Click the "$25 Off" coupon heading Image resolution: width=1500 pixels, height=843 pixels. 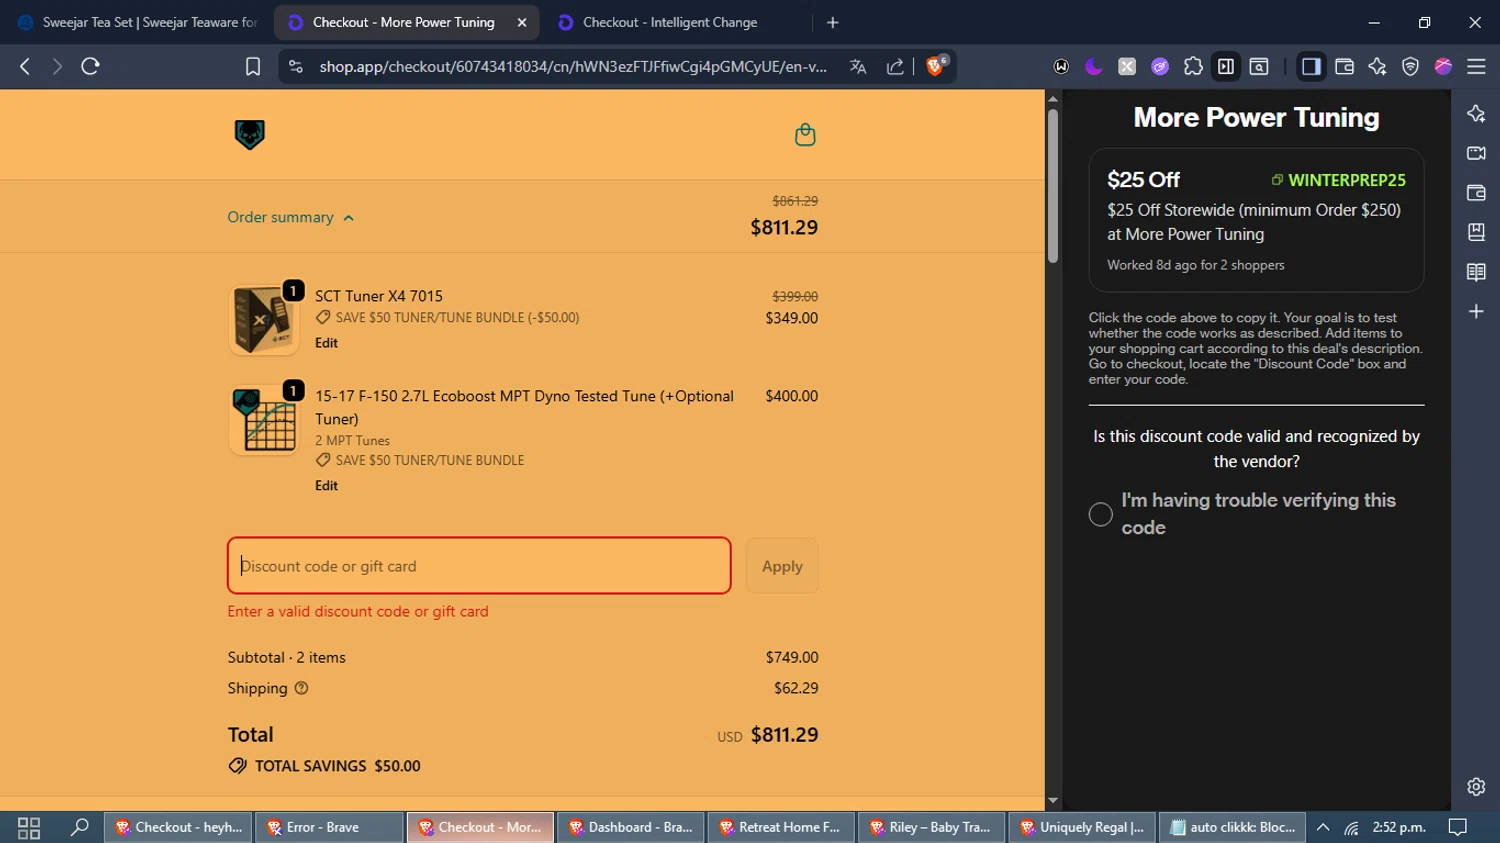pos(1143,180)
